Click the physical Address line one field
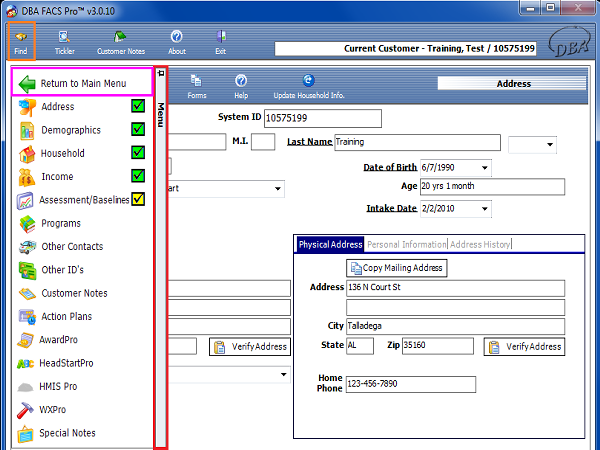This screenshot has height=450, width=600. pyautogui.click(x=455, y=288)
